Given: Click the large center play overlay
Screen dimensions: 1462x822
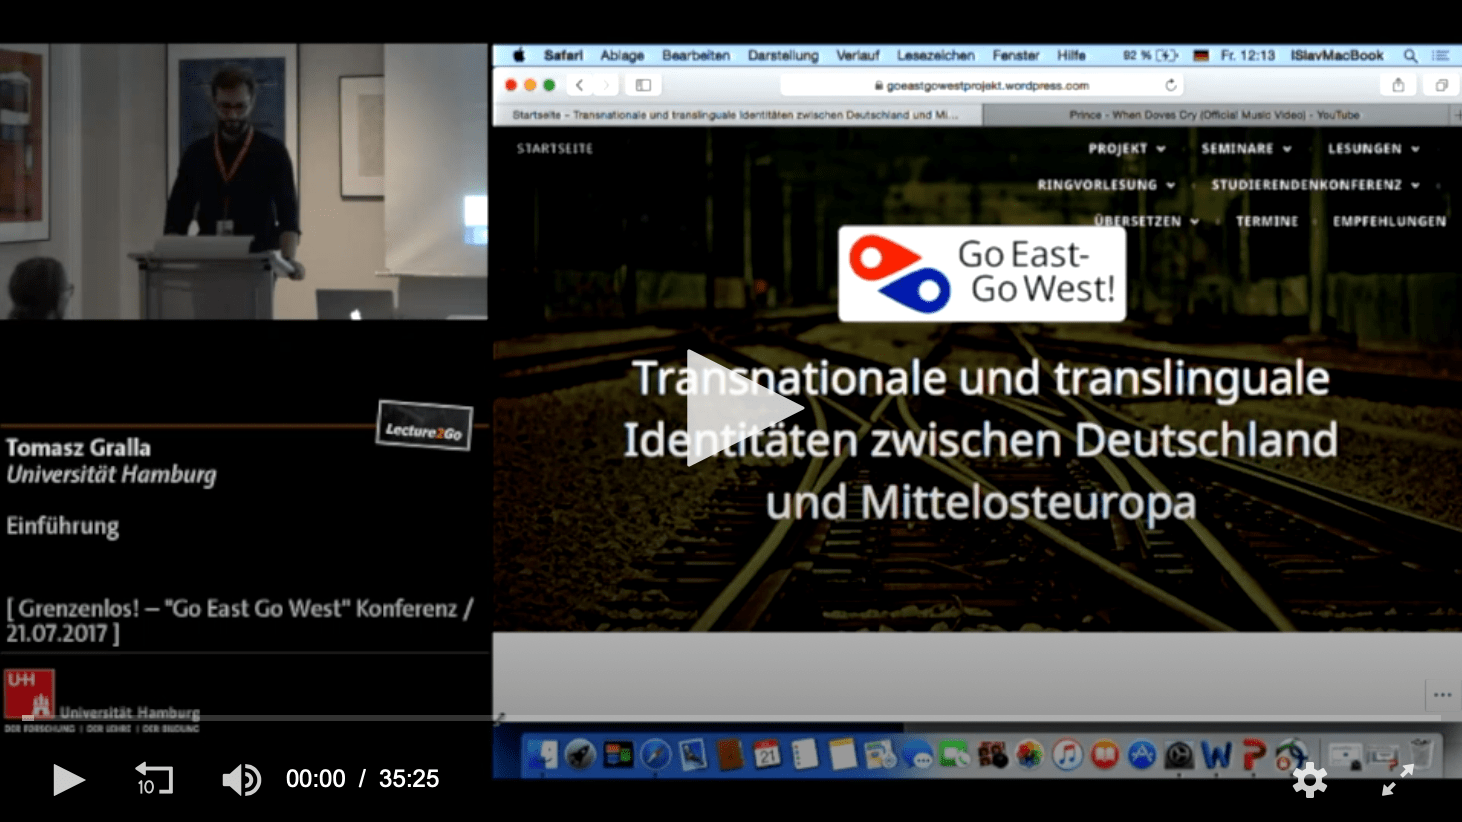Looking at the screenshot, I should [x=744, y=408].
